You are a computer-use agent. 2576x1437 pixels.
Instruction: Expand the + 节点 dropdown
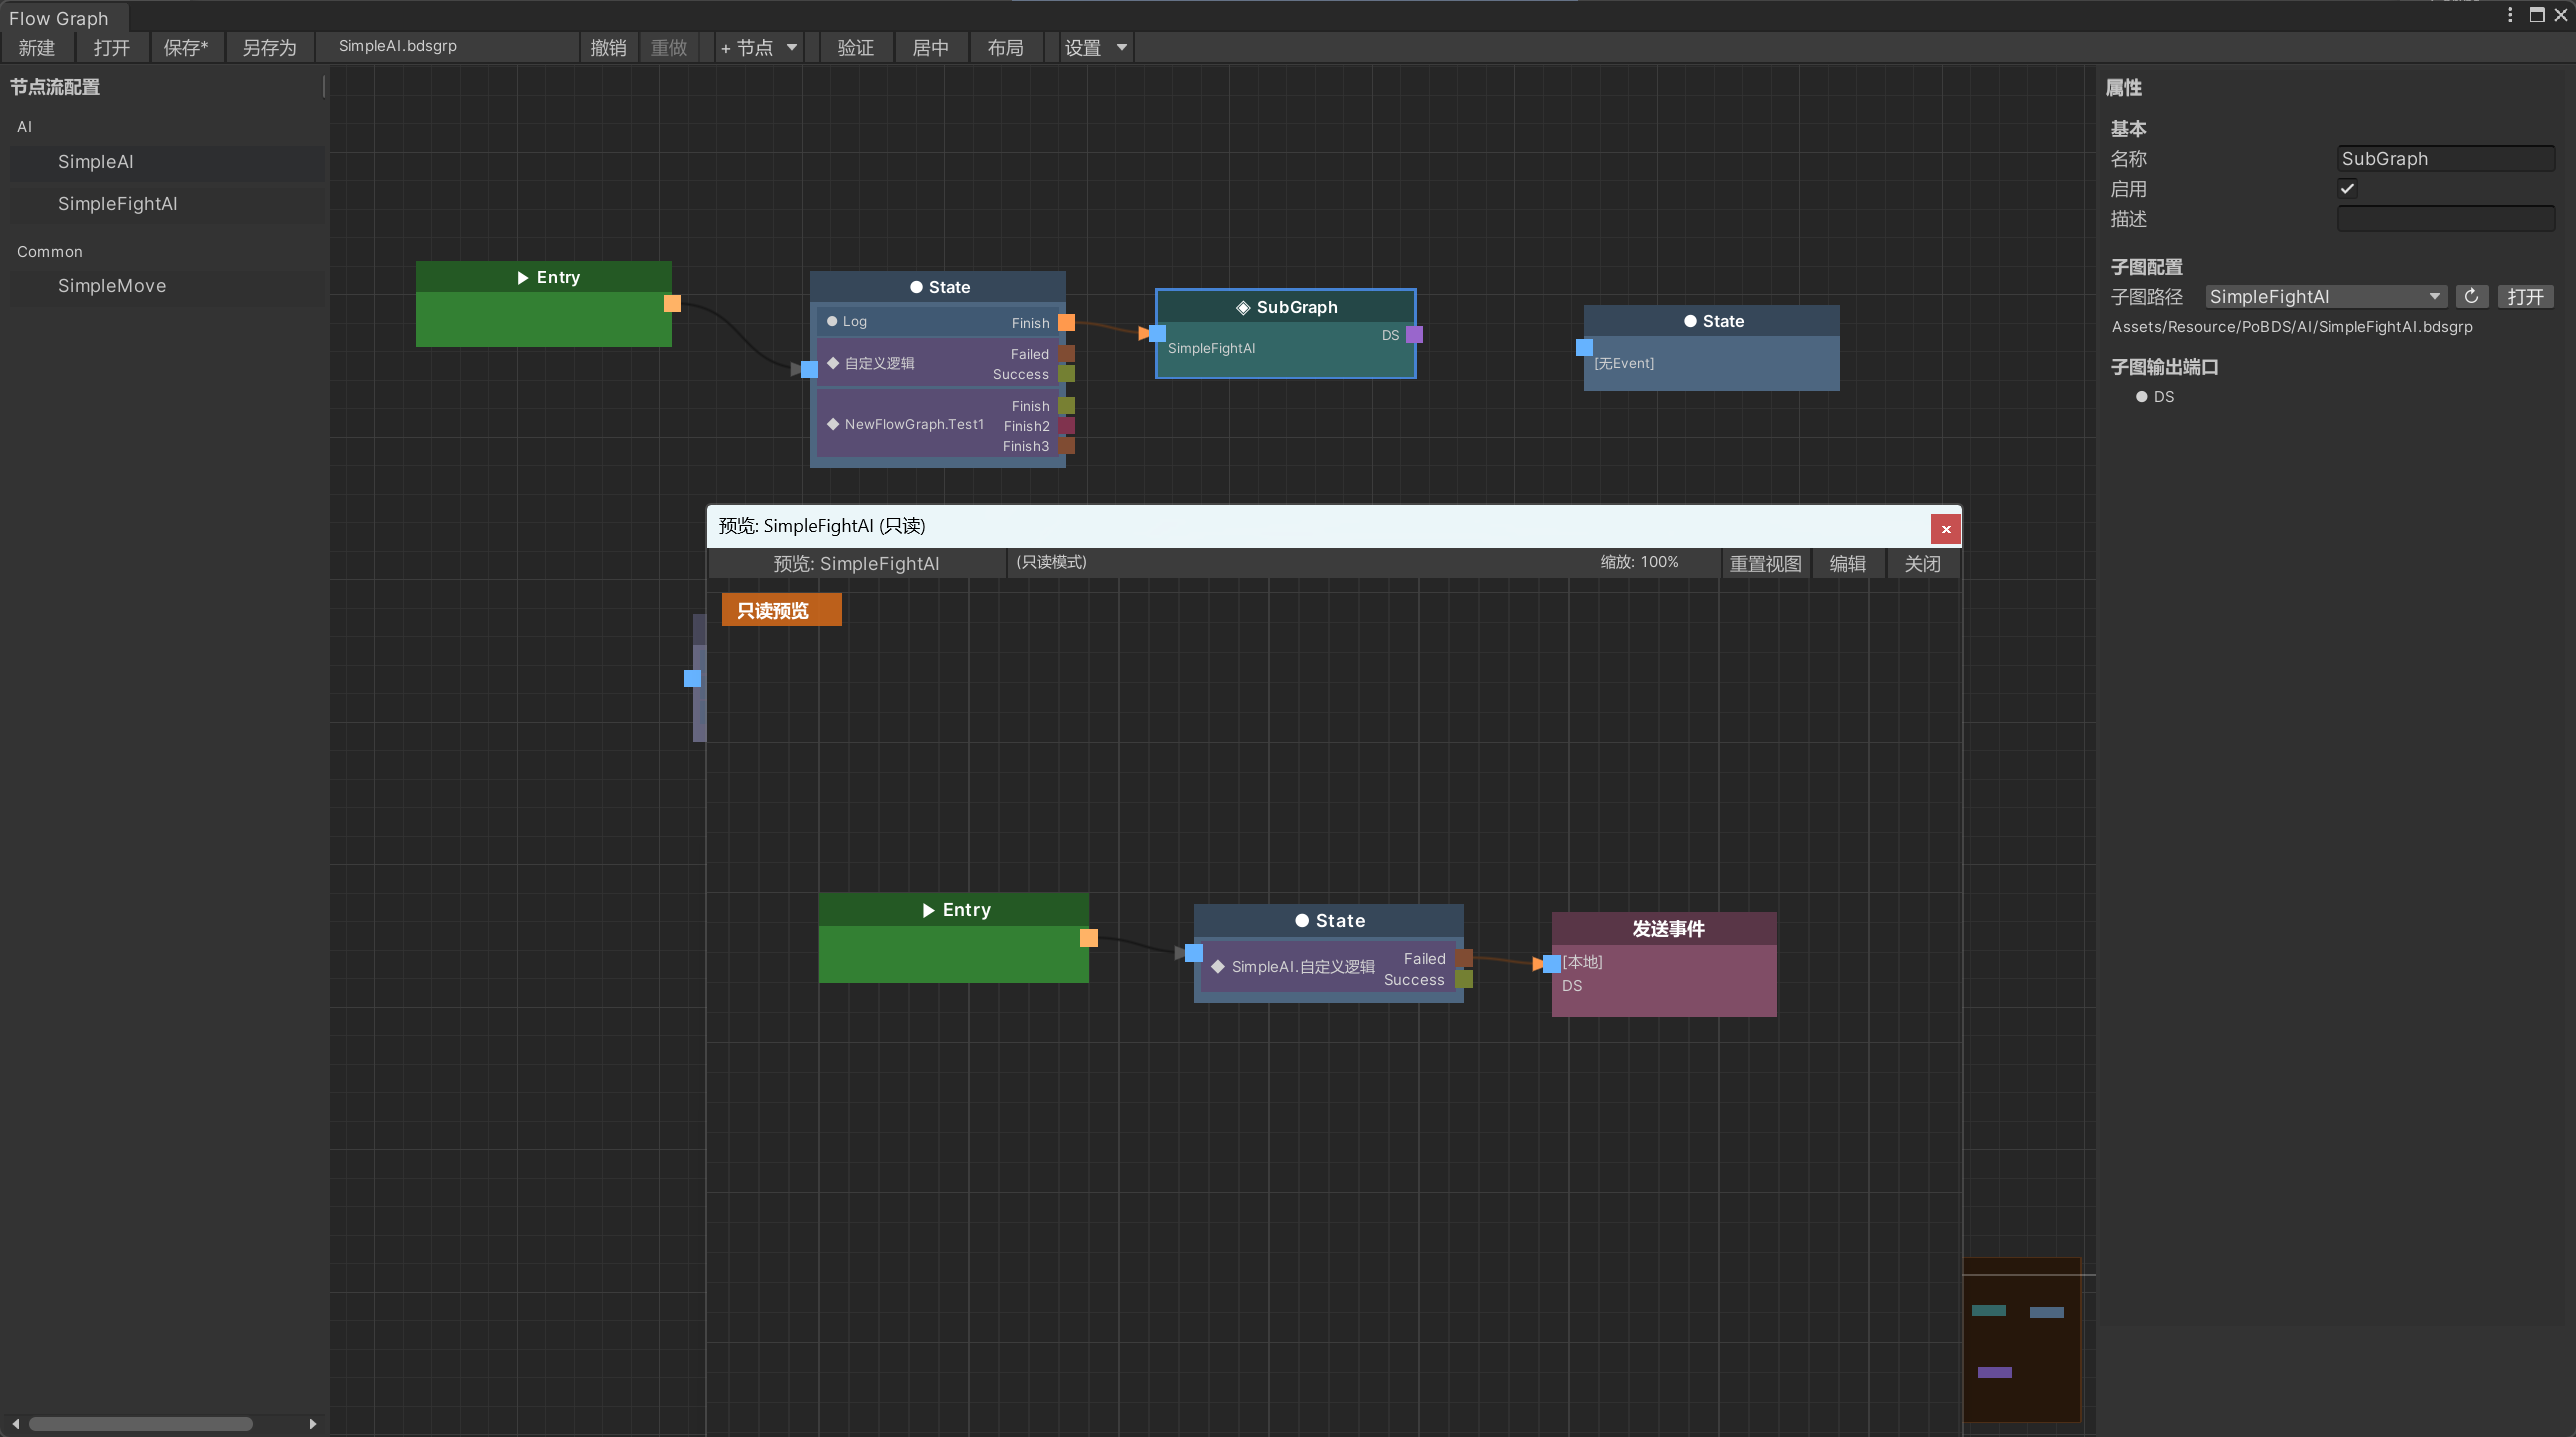tap(760, 48)
